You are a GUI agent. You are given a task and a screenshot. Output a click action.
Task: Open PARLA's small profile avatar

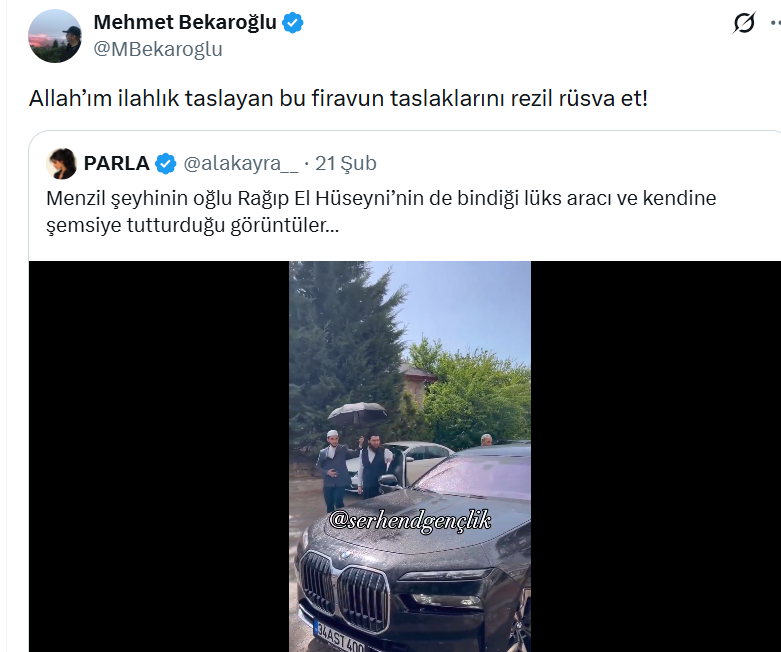[x=61, y=163]
